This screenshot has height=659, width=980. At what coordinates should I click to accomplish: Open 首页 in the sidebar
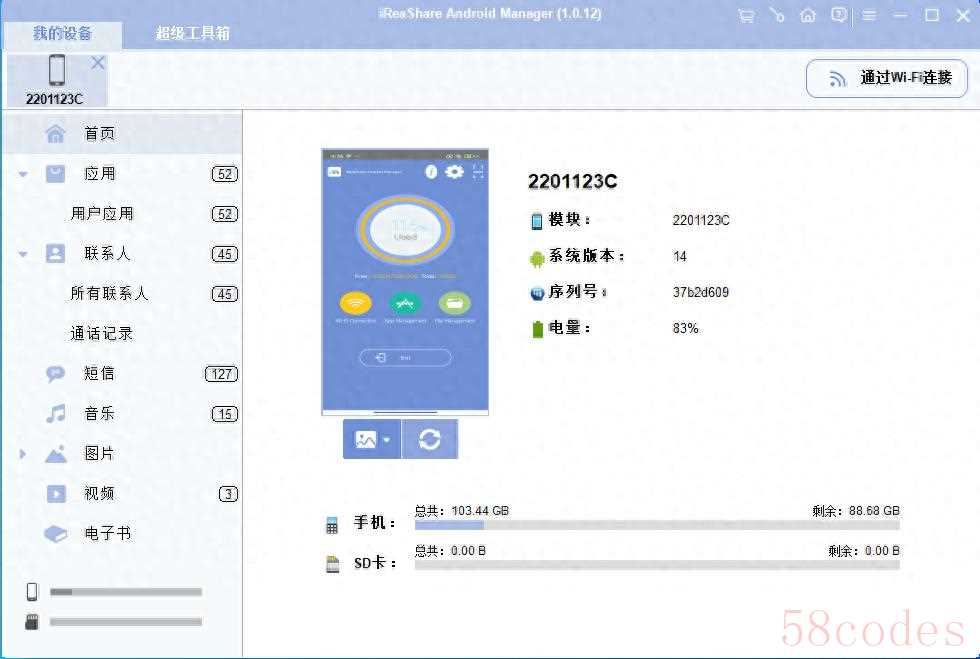[122, 134]
